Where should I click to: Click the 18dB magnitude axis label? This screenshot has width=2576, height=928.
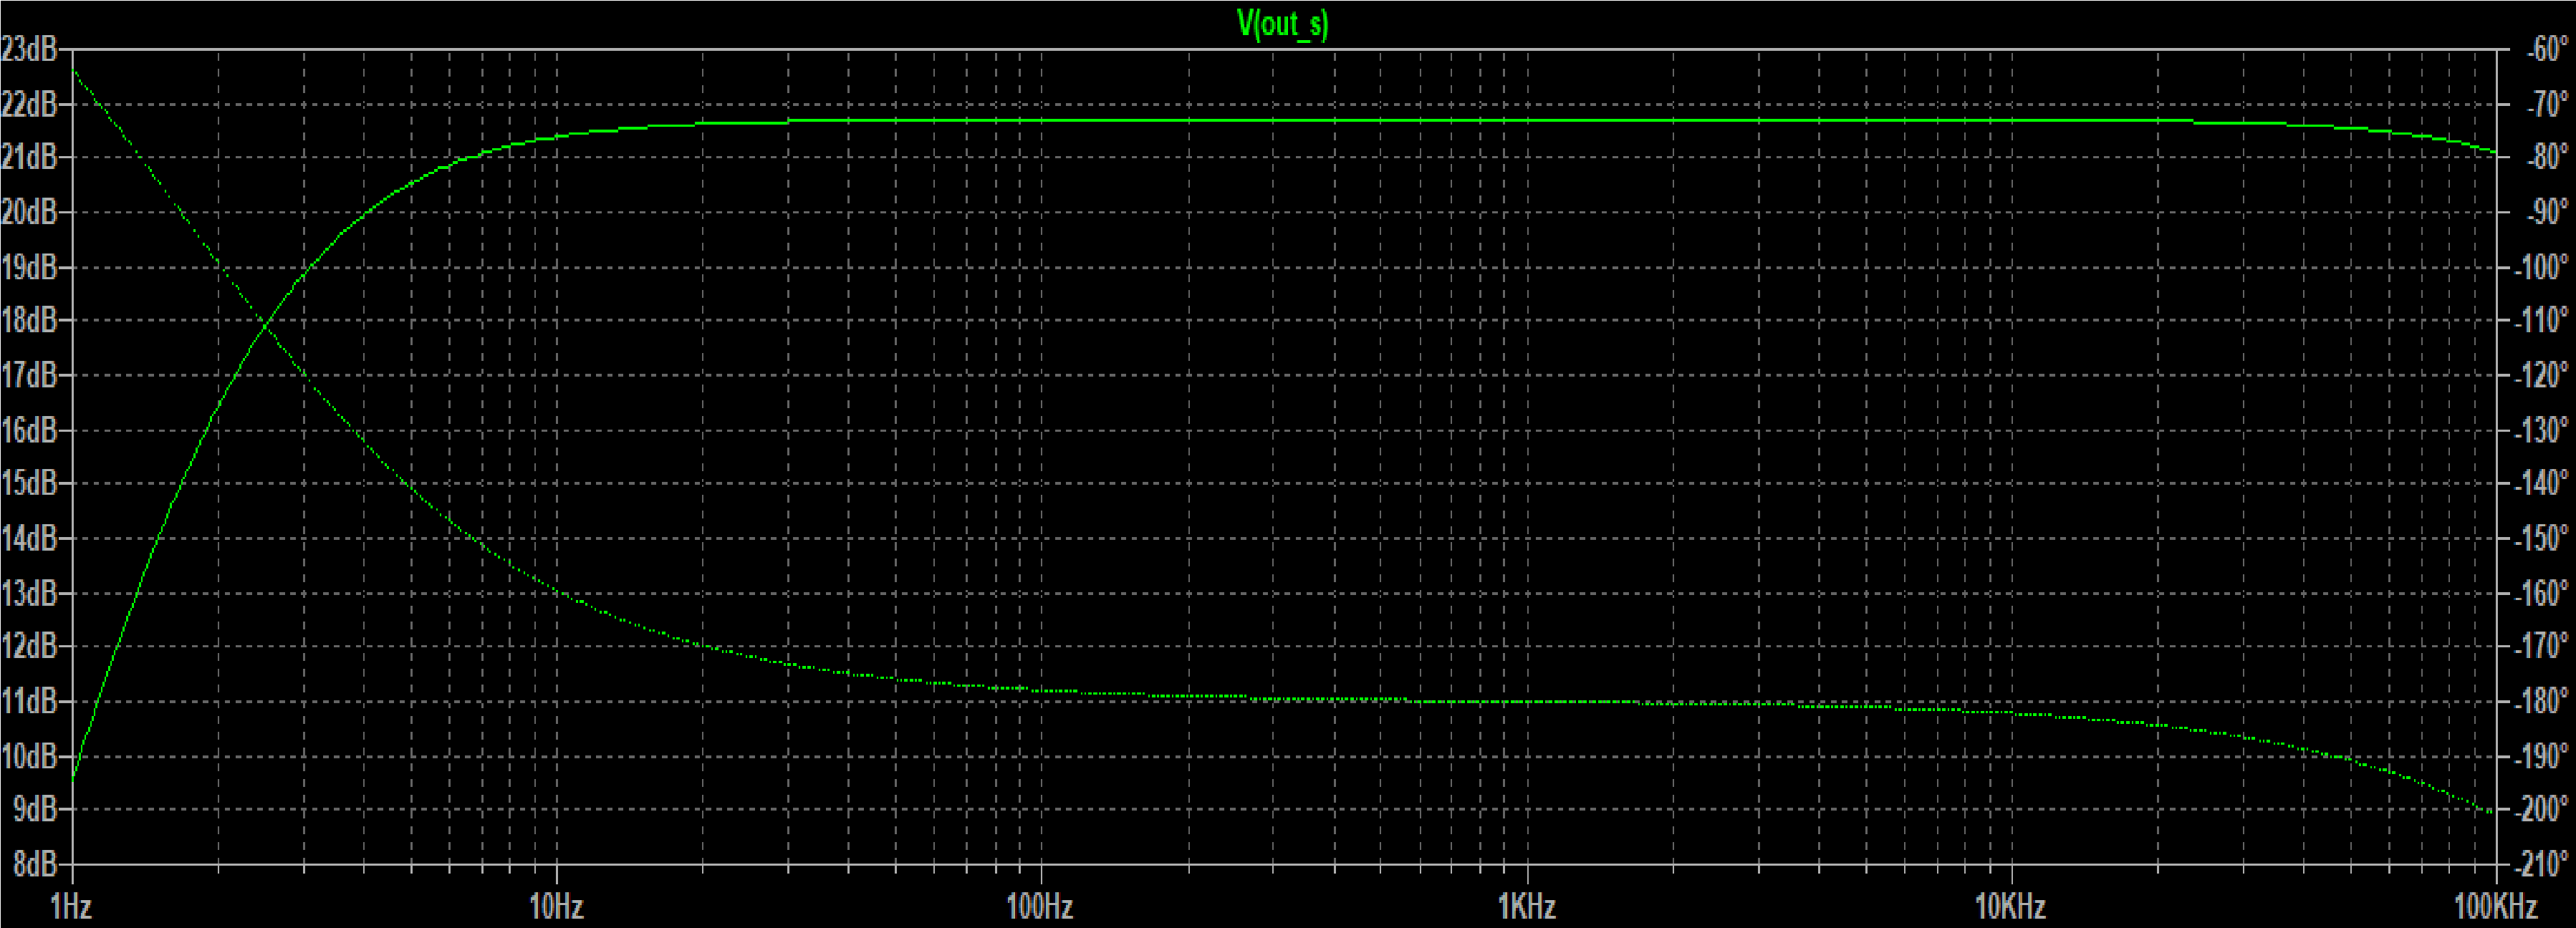coord(29,320)
